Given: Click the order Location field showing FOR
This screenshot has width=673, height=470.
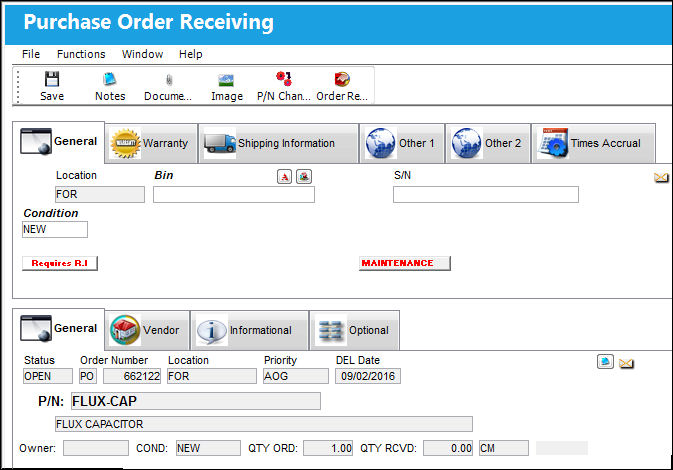Looking at the screenshot, I should pyautogui.click(x=212, y=376).
